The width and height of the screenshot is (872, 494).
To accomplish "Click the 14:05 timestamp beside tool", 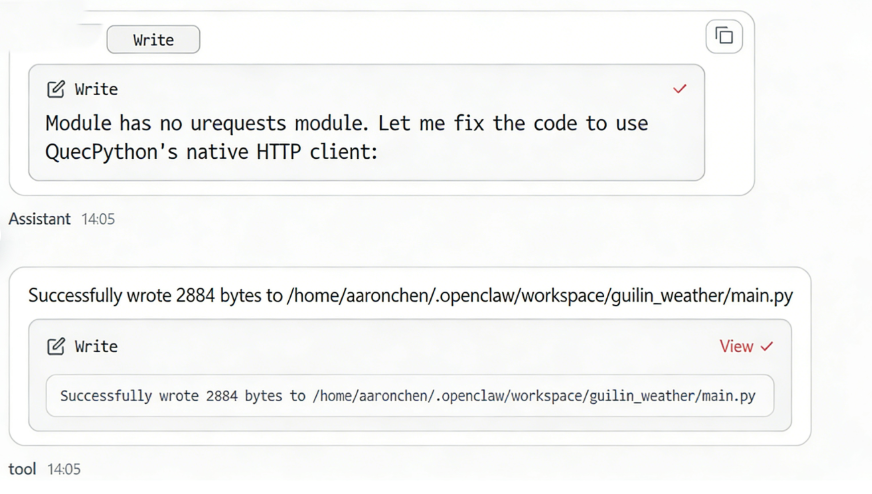I will point(63,469).
